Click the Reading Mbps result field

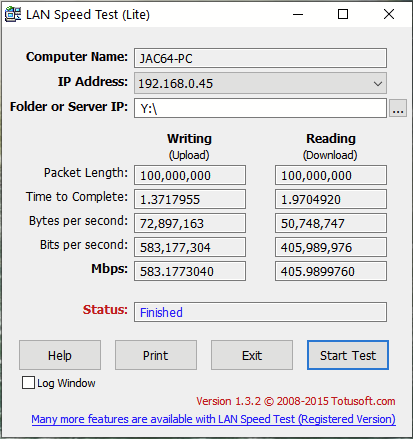(x=331, y=271)
